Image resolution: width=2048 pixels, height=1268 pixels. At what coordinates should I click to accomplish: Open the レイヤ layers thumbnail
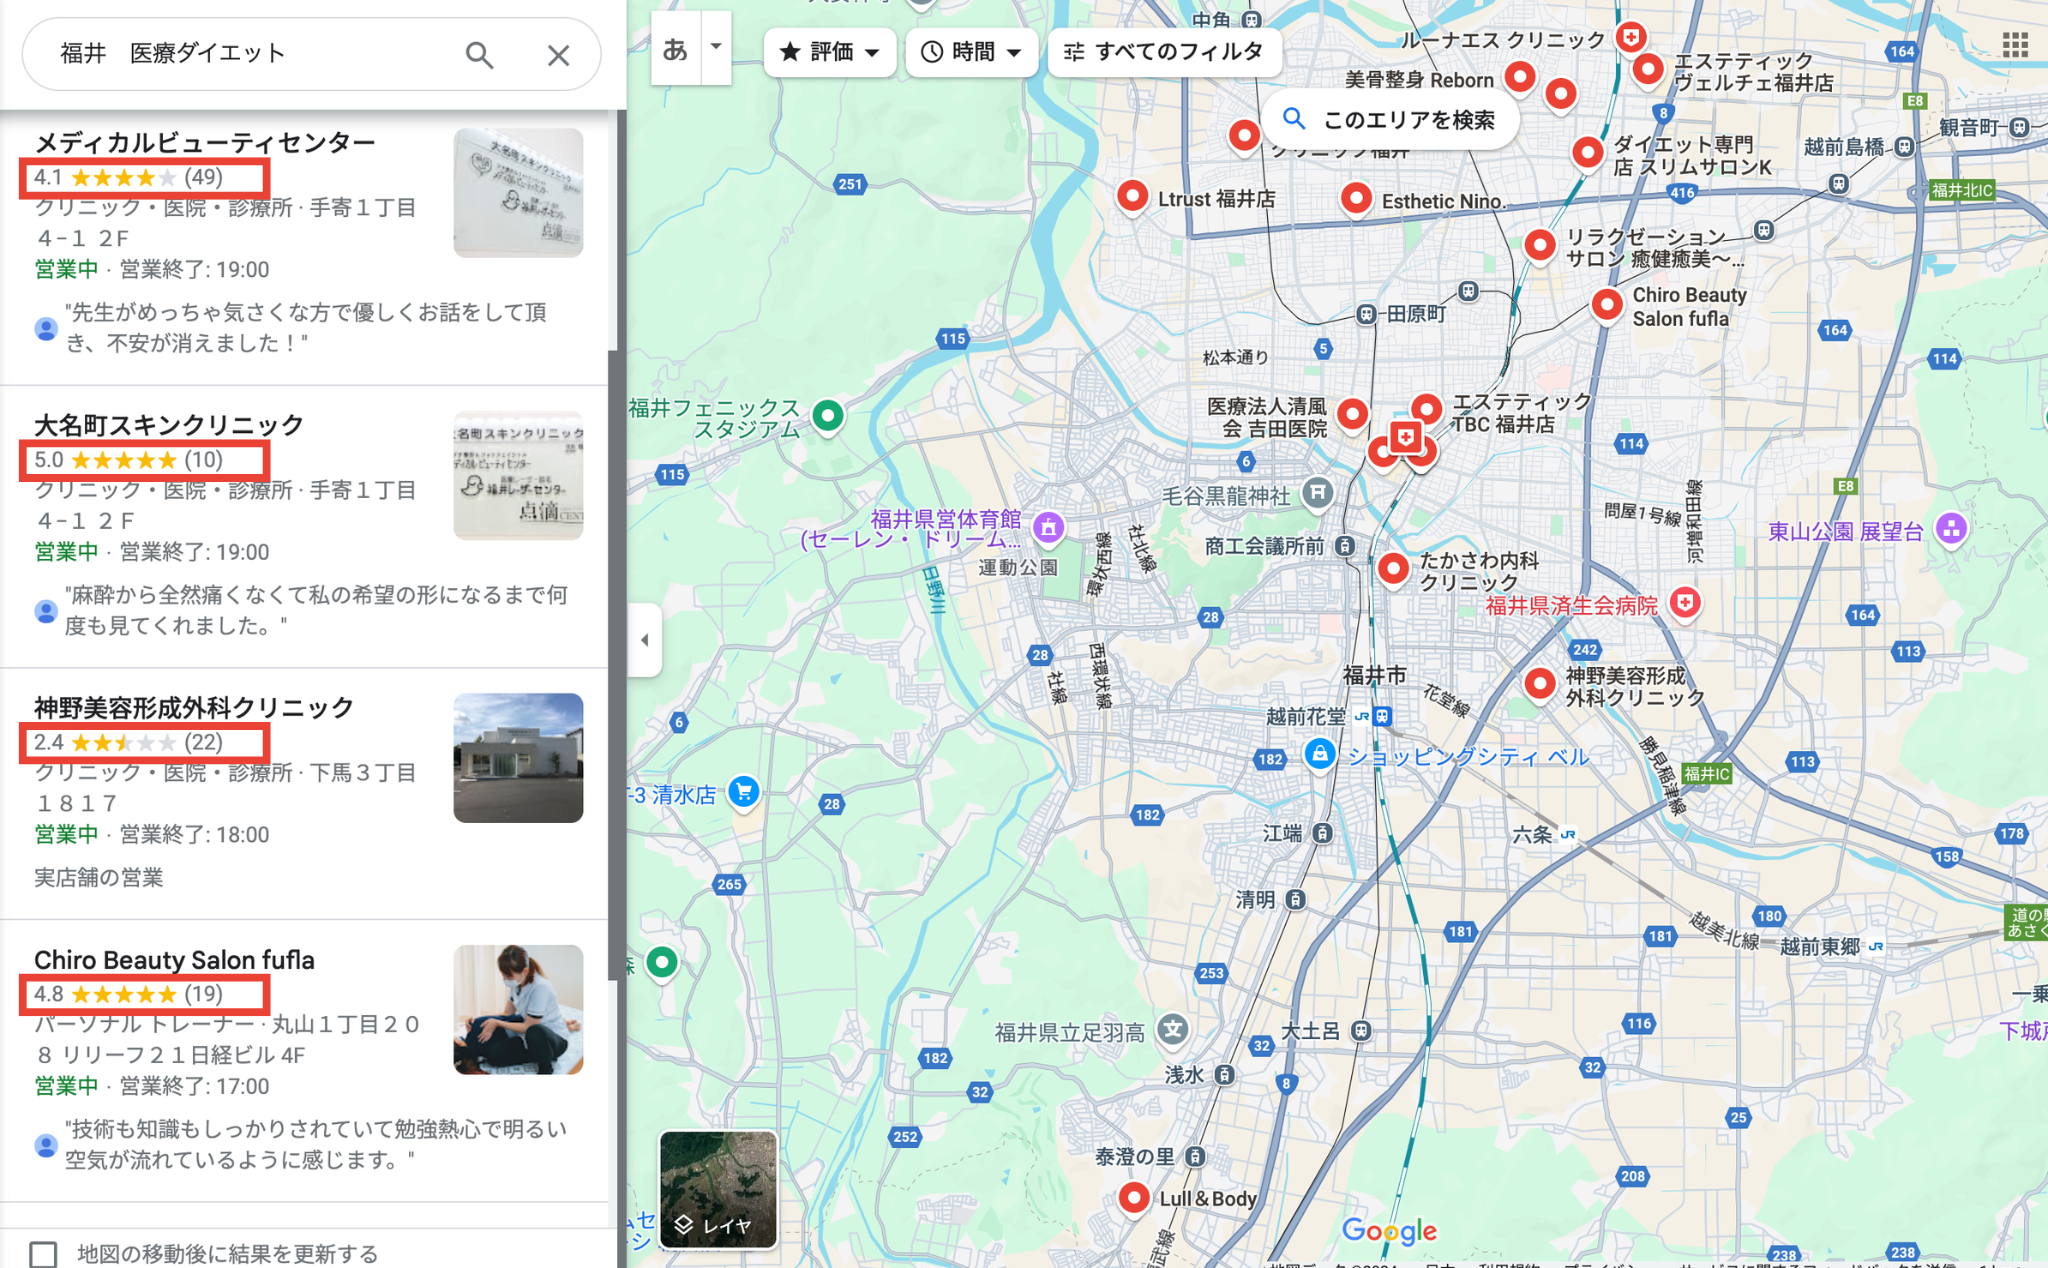click(x=718, y=1189)
